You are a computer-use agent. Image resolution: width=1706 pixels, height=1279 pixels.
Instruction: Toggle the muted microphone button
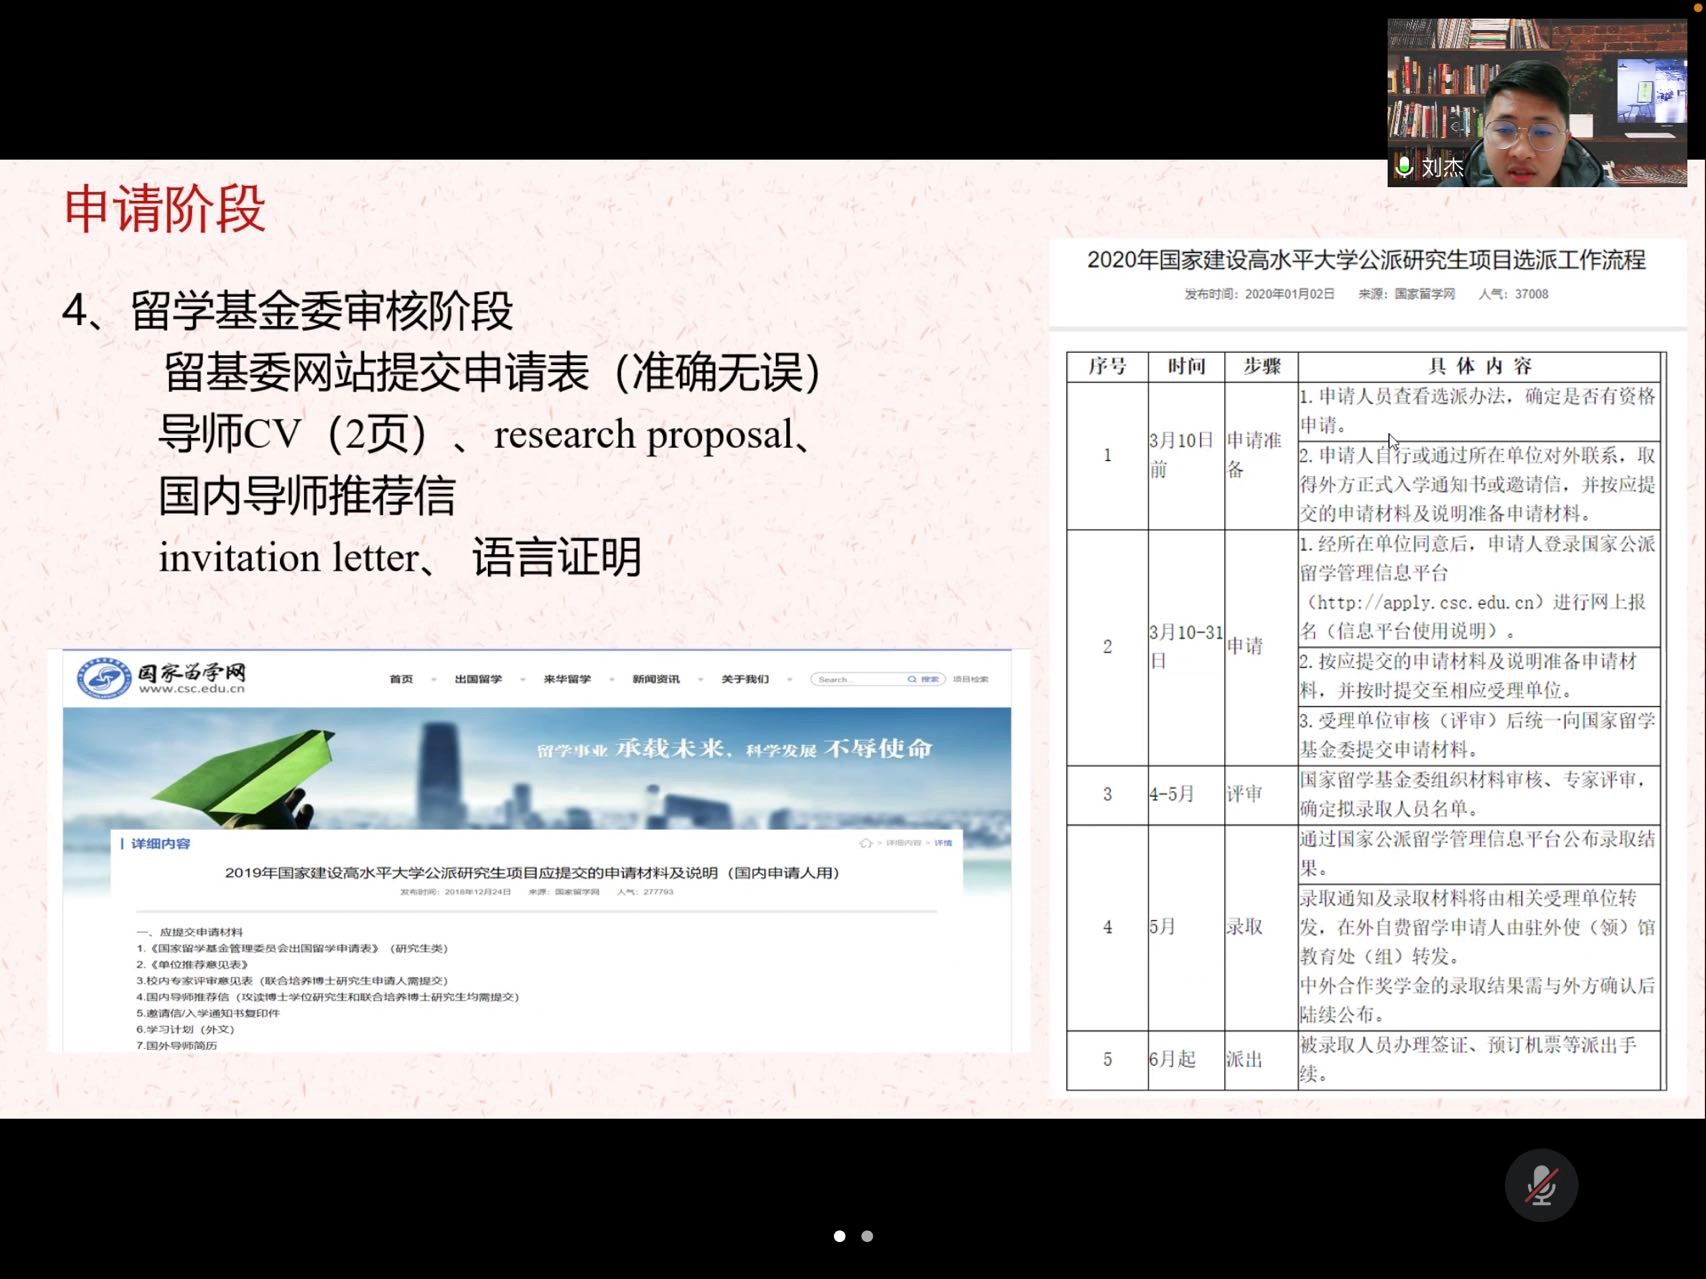[x=1540, y=1185]
